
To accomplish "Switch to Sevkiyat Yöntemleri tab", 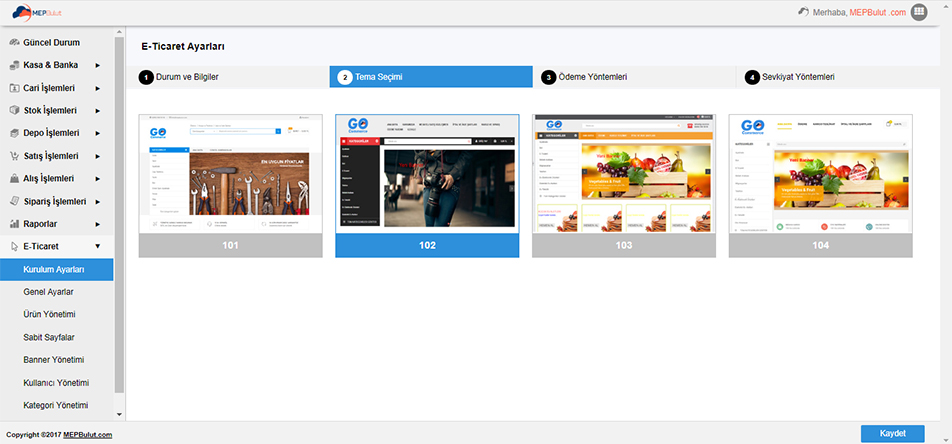I will pyautogui.click(x=838, y=77).
